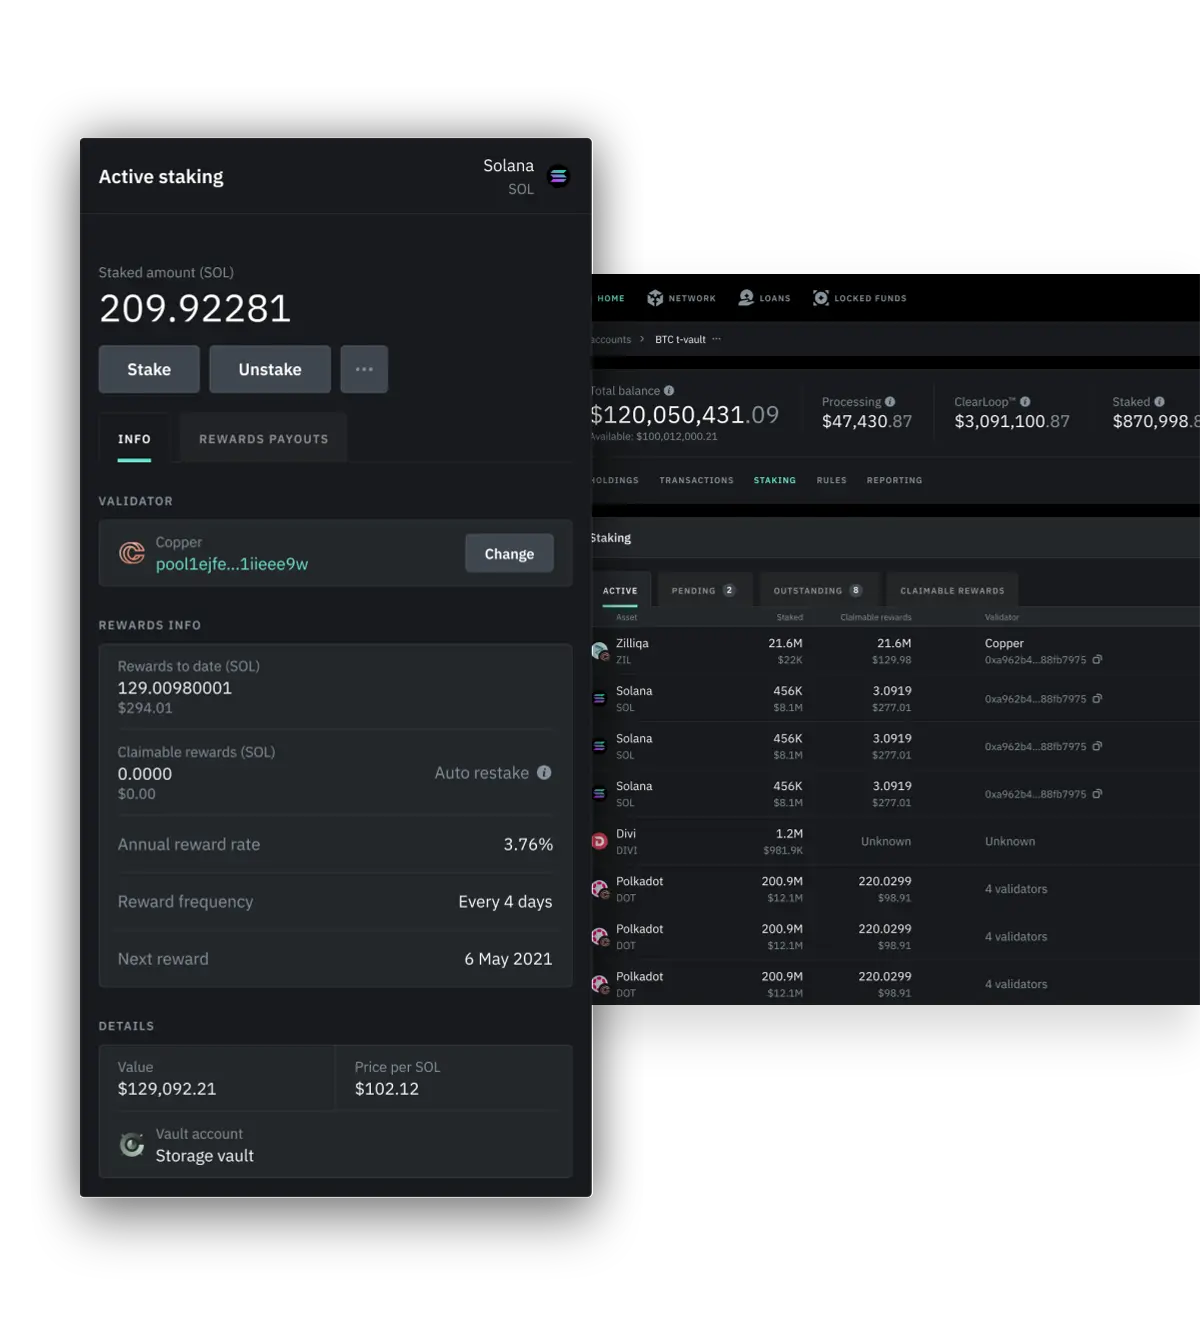The image size is (1200, 1331).
Task: Click staked amount value 209.92281
Action: pos(195,308)
